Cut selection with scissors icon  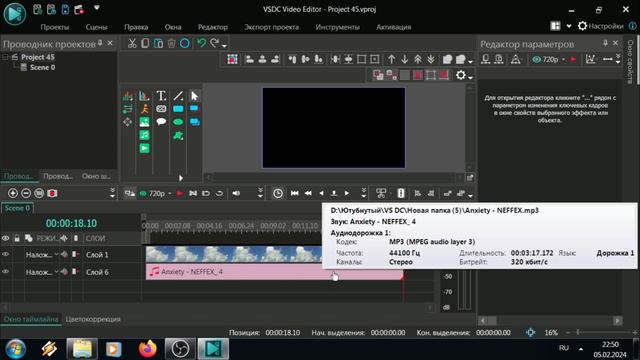(132, 43)
